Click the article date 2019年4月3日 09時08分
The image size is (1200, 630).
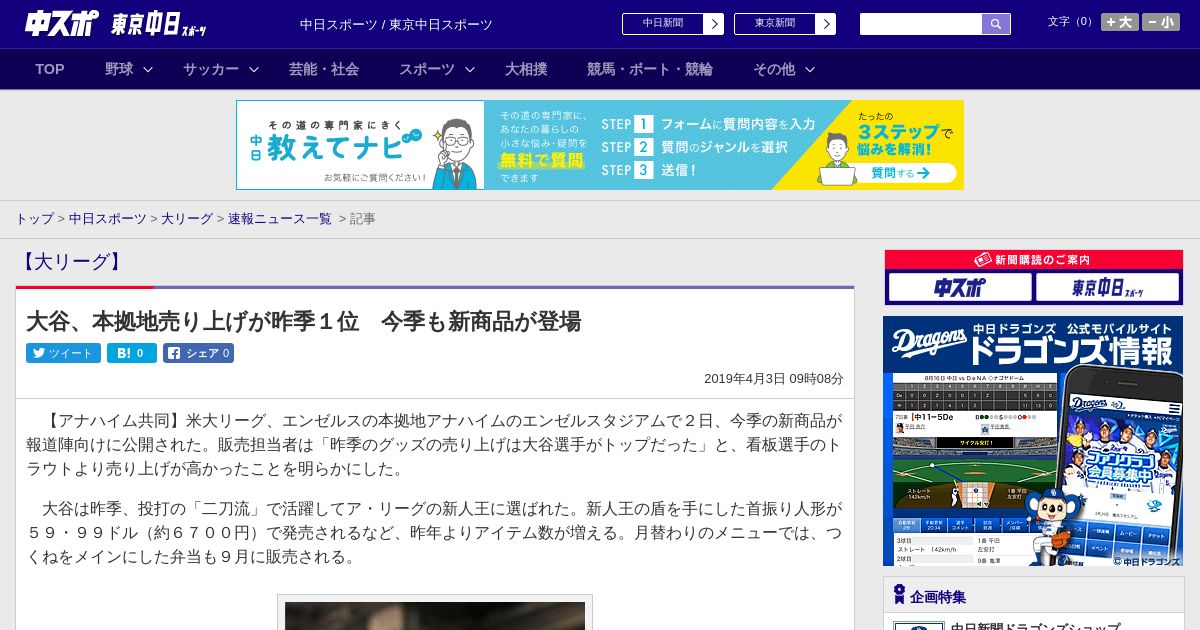(x=774, y=379)
